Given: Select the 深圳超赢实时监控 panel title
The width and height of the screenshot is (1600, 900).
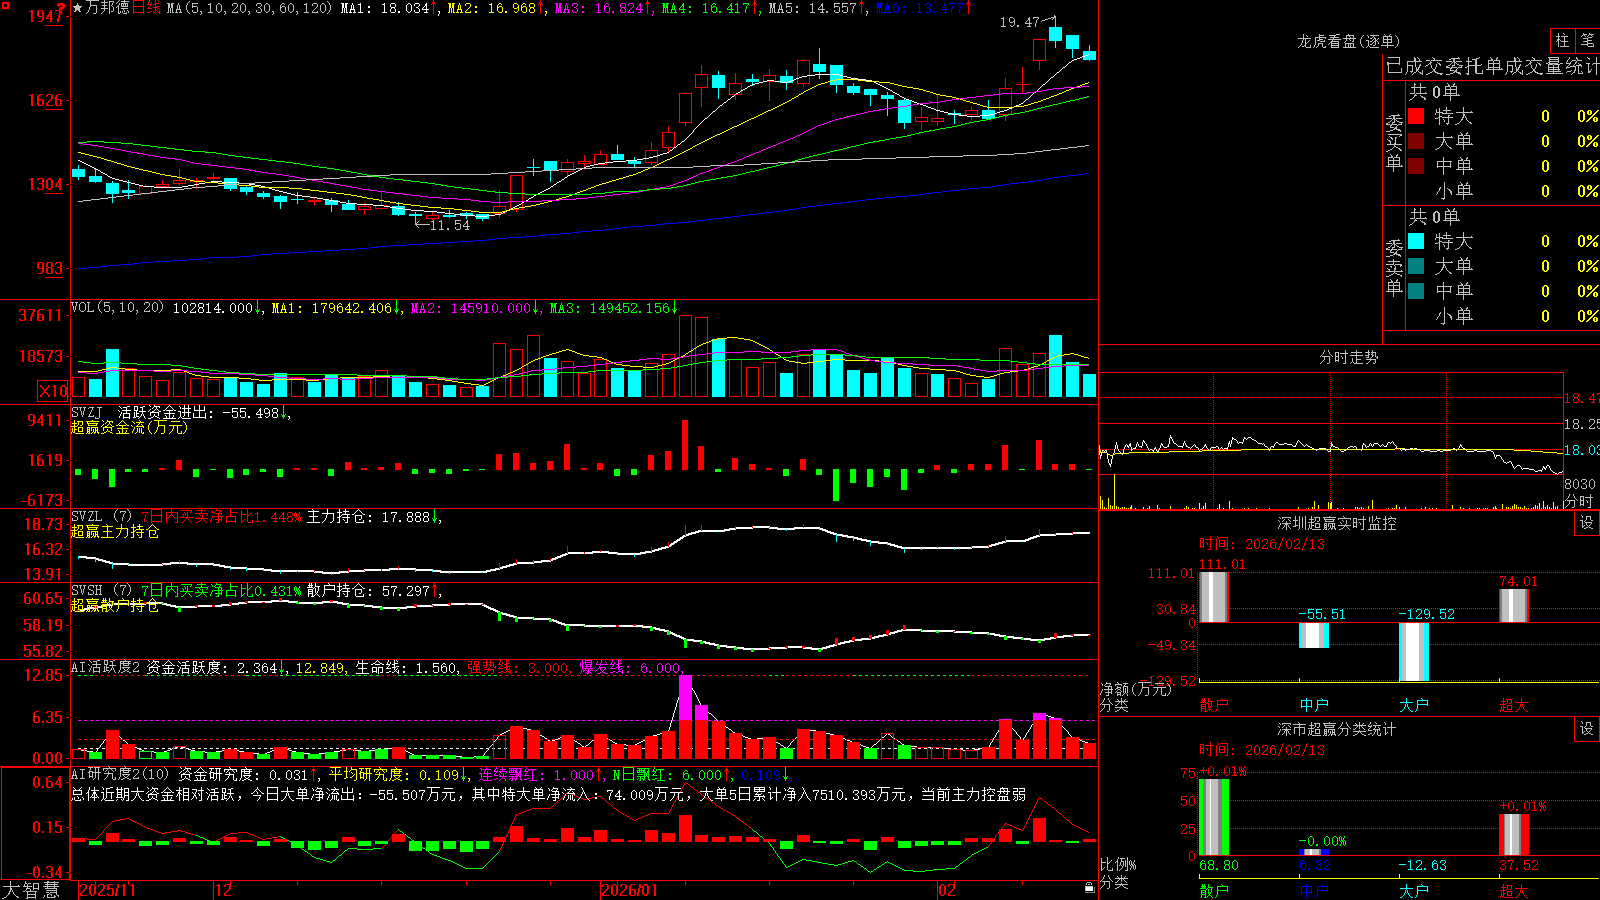Looking at the screenshot, I should (x=1337, y=523).
